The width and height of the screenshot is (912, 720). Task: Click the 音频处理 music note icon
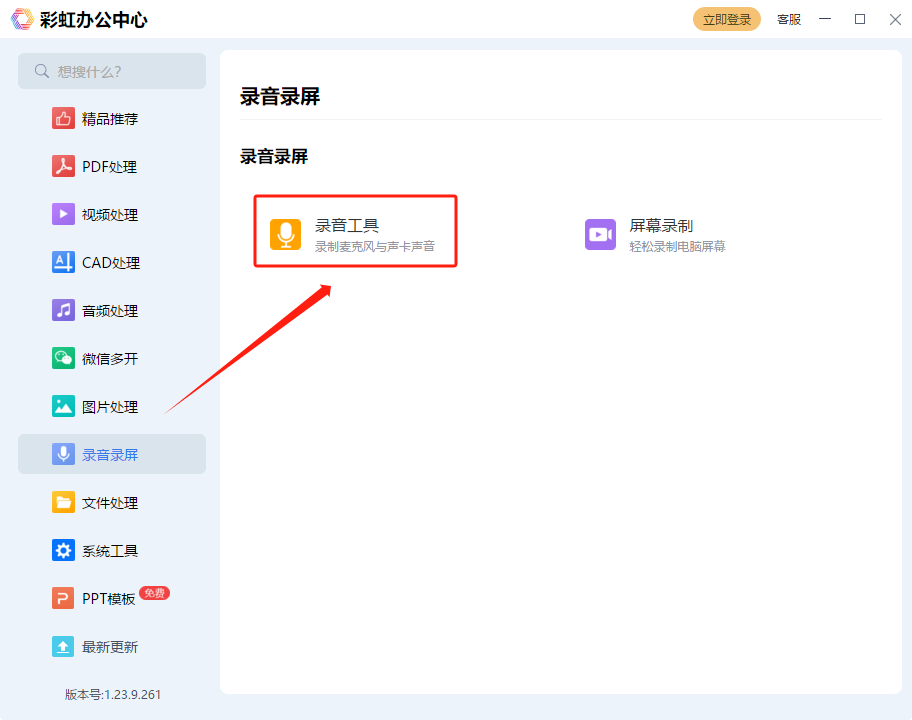click(x=63, y=310)
